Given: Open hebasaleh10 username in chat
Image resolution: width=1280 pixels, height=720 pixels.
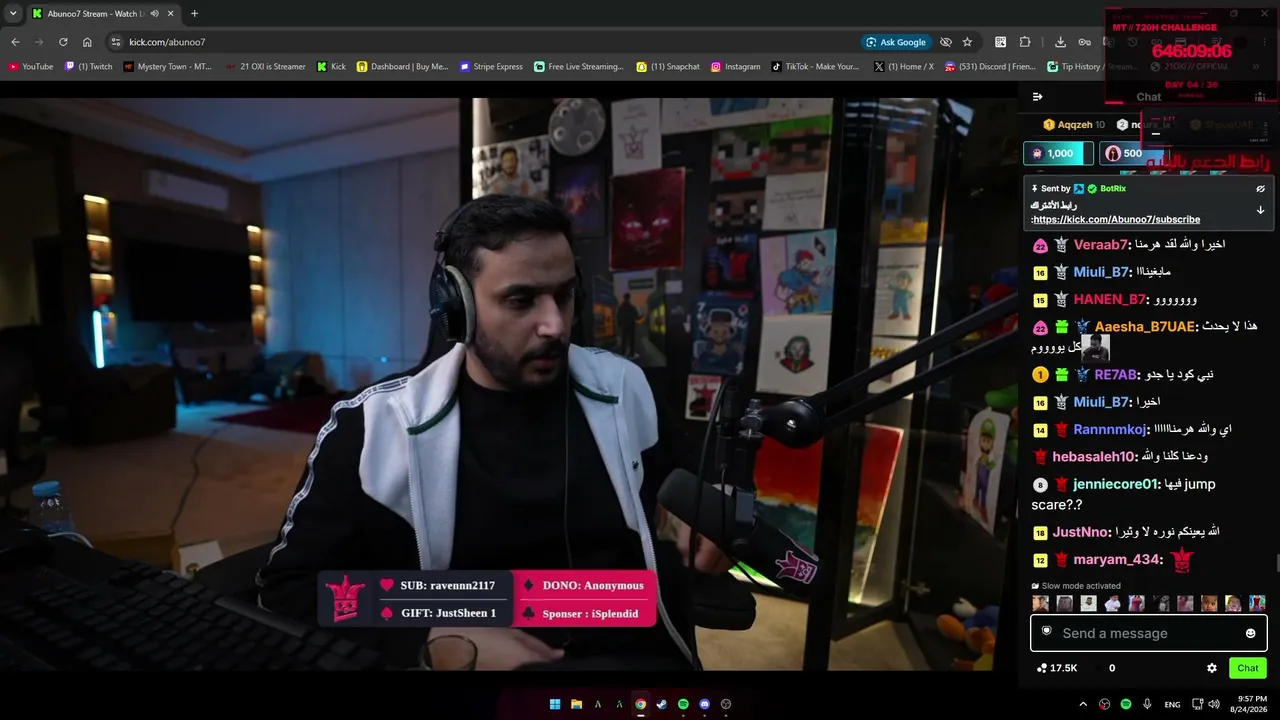Looking at the screenshot, I should (x=1095, y=457).
